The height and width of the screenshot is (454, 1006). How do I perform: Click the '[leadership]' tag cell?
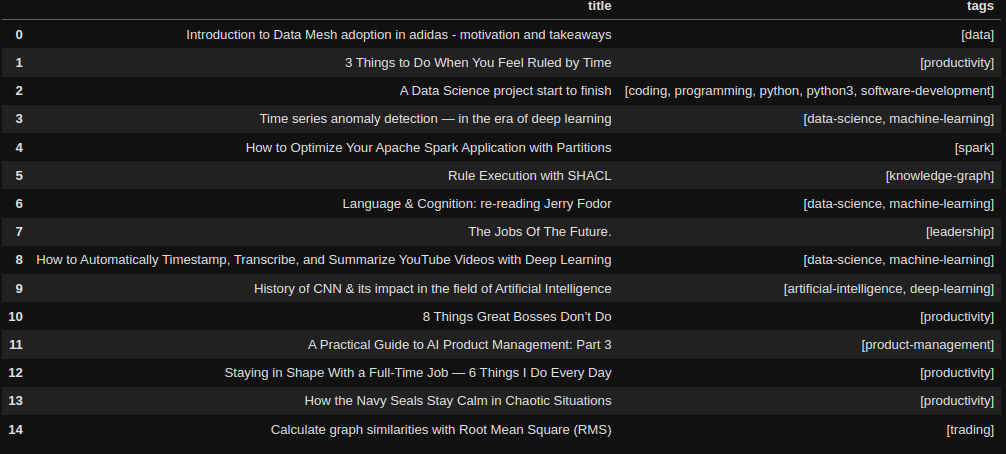tap(960, 232)
